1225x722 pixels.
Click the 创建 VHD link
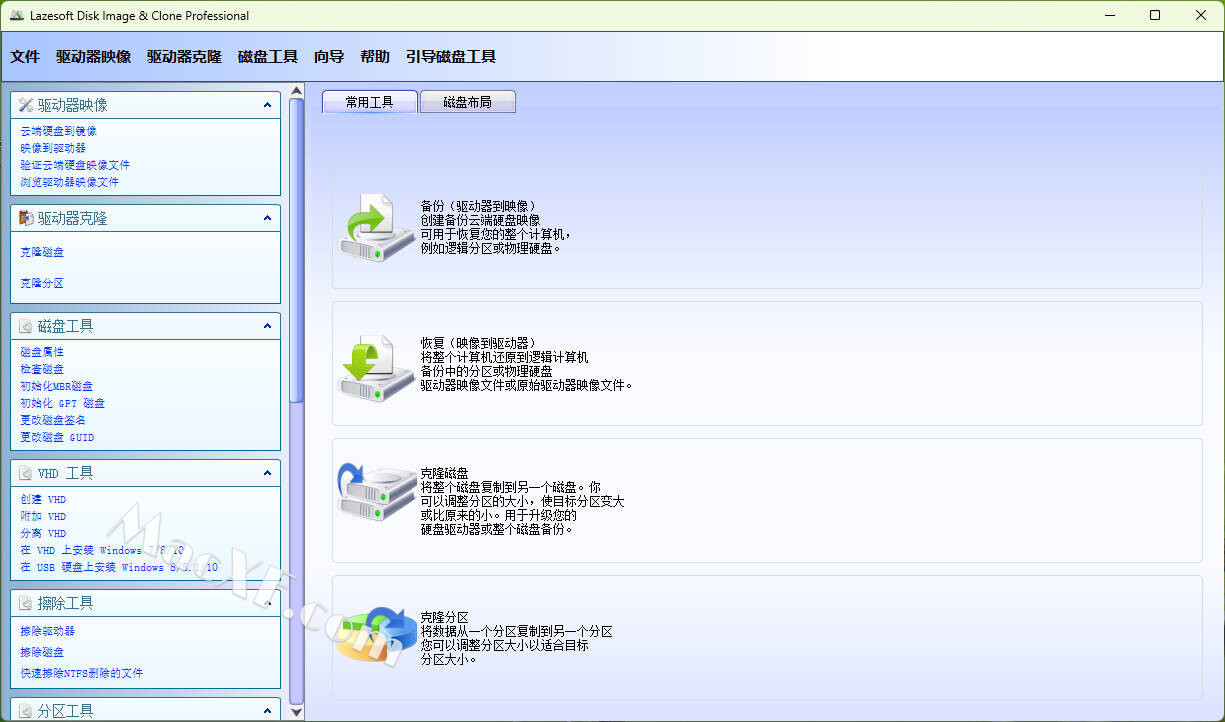tap(43, 499)
